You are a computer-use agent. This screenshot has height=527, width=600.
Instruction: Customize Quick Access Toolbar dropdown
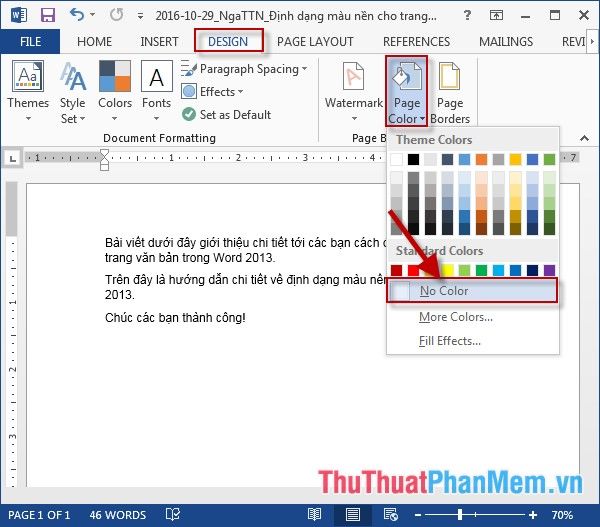pos(140,16)
